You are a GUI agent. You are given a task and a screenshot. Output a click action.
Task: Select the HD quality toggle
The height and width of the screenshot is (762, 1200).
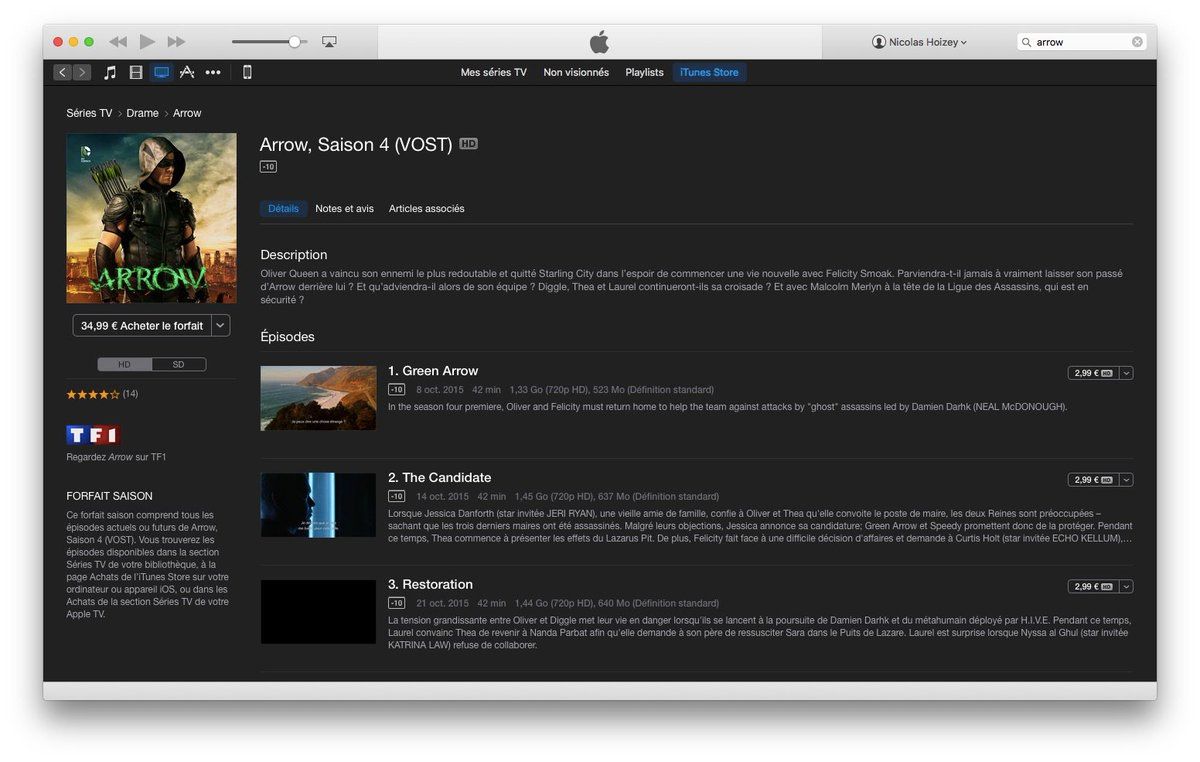pos(124,365)
